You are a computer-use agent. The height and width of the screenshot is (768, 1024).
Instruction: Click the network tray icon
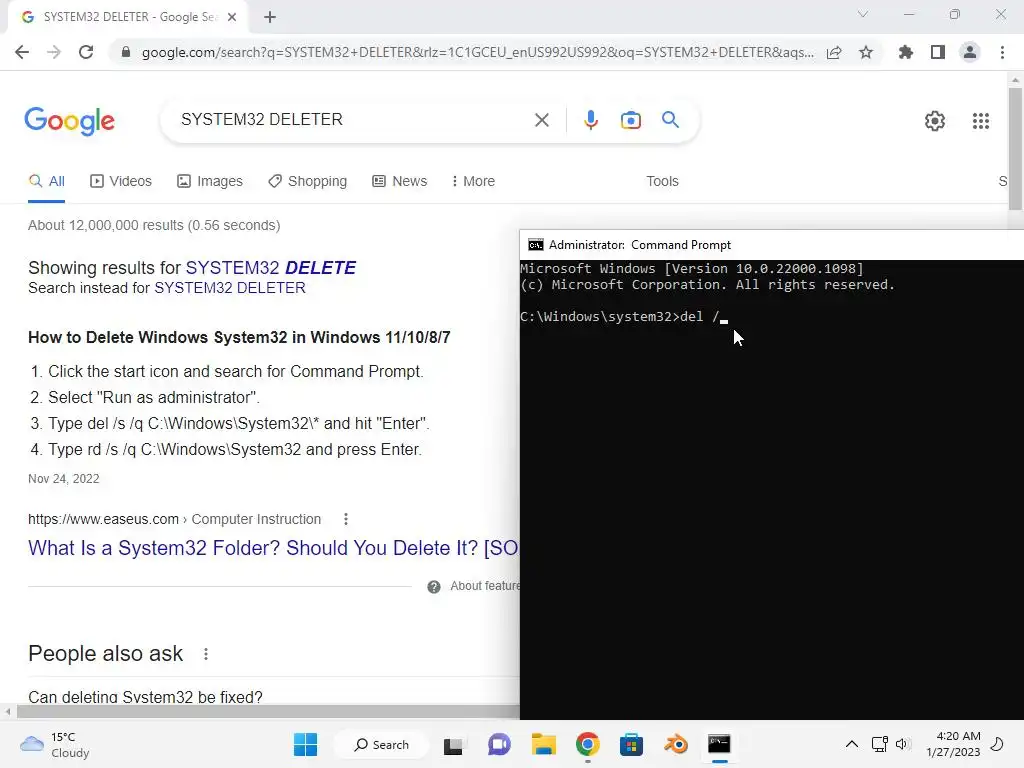point(879,744)
